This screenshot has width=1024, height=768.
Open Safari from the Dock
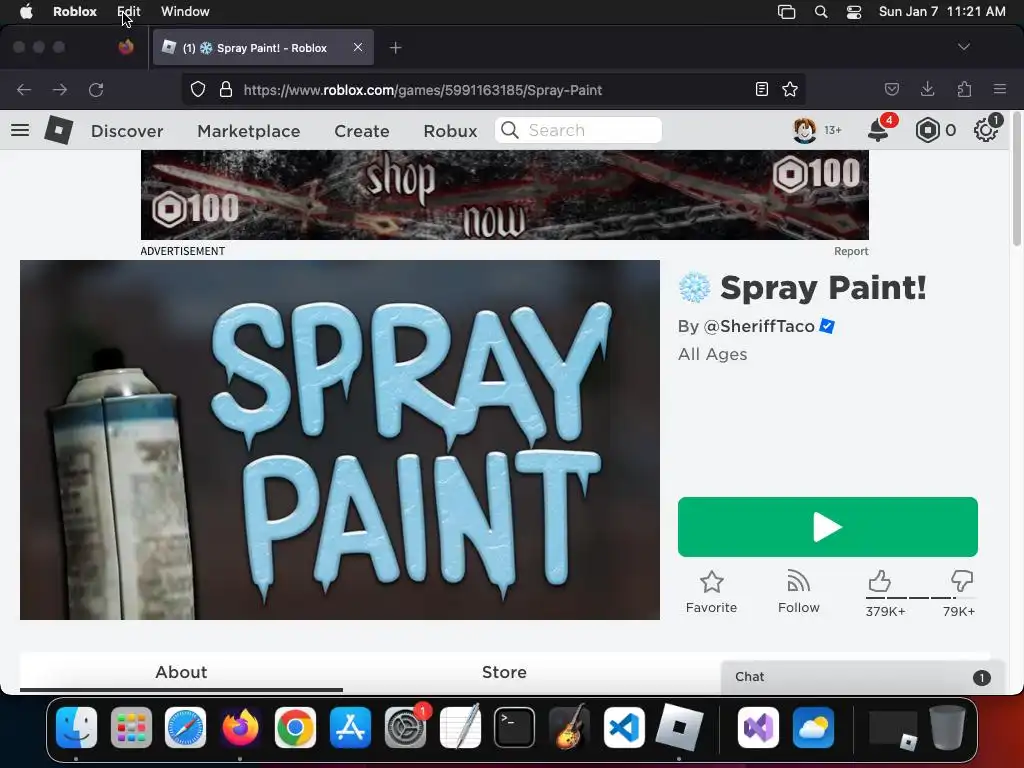point(185,727)
